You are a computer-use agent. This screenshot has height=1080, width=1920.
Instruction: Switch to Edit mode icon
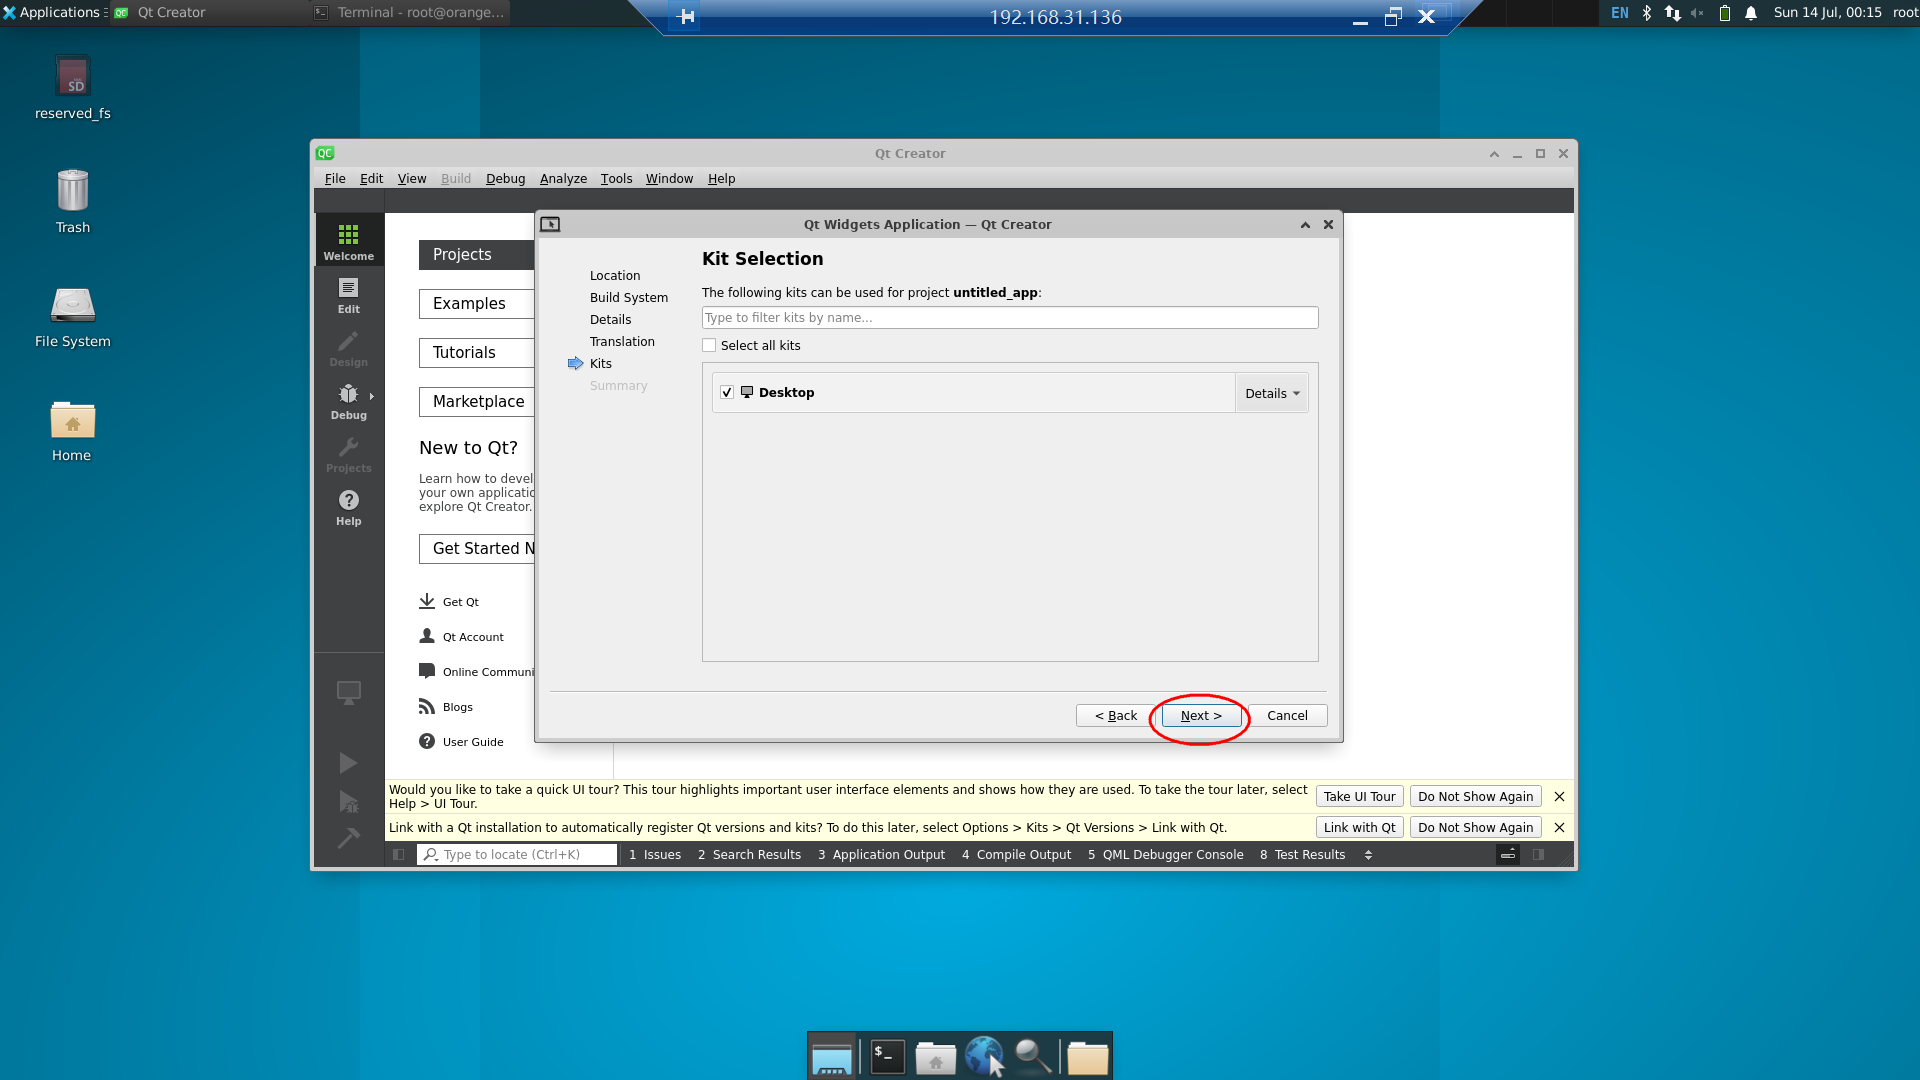pos(348,295)
